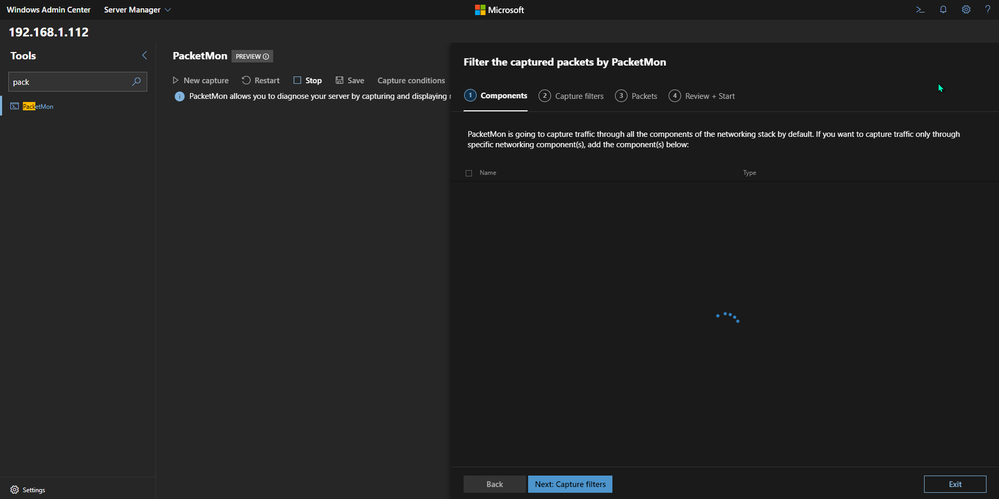The width and height of the screenshot is (999, 499).
Task: Start a New capture
Action: point(201,80)
